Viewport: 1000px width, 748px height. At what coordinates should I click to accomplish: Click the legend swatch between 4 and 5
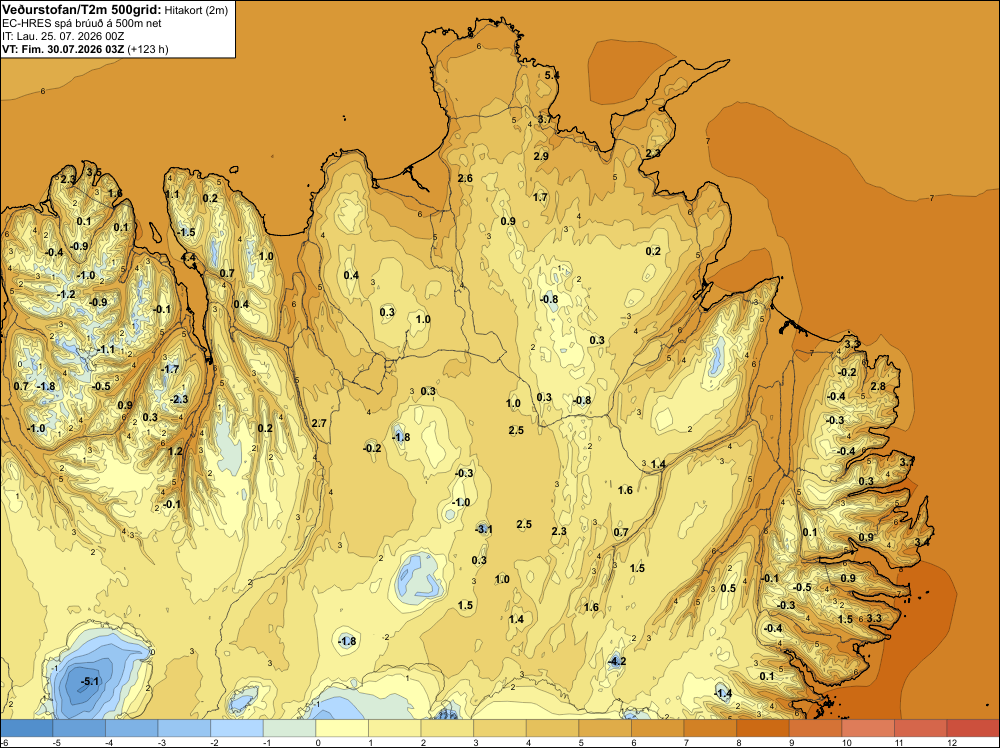[552, 728]
